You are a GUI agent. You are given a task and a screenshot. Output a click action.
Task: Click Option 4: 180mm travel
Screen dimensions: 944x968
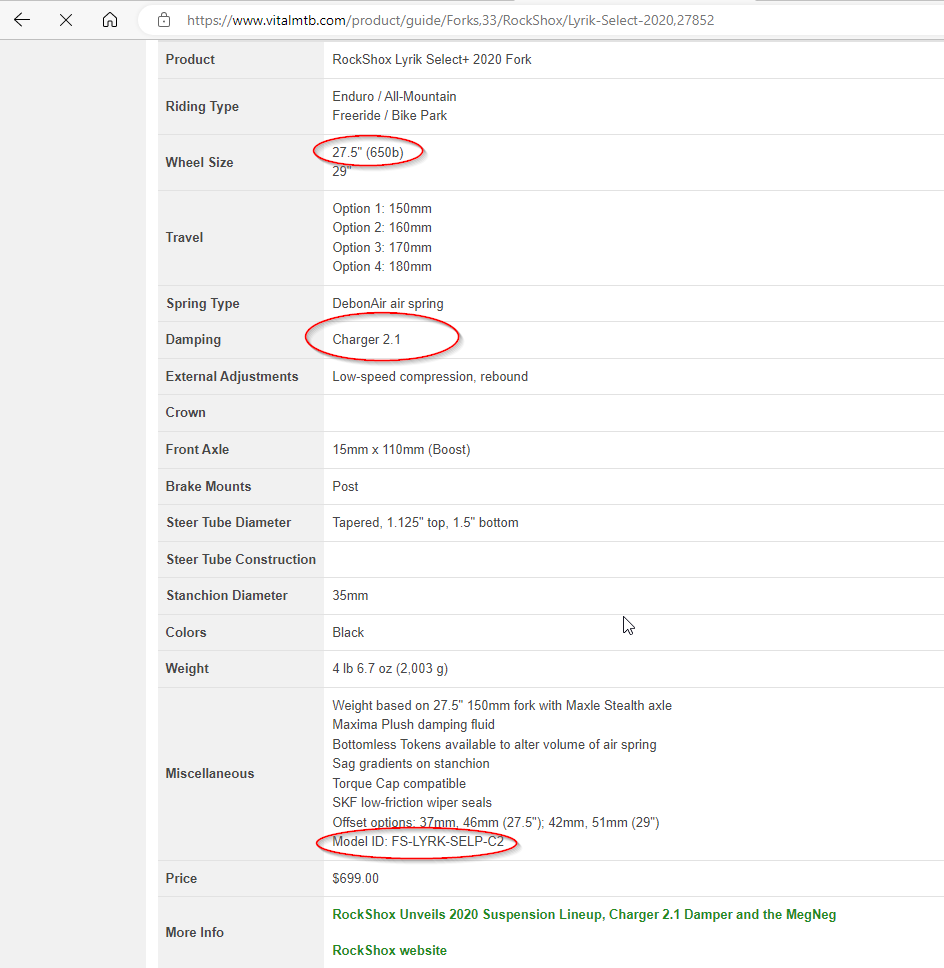(x=382, y=267)
